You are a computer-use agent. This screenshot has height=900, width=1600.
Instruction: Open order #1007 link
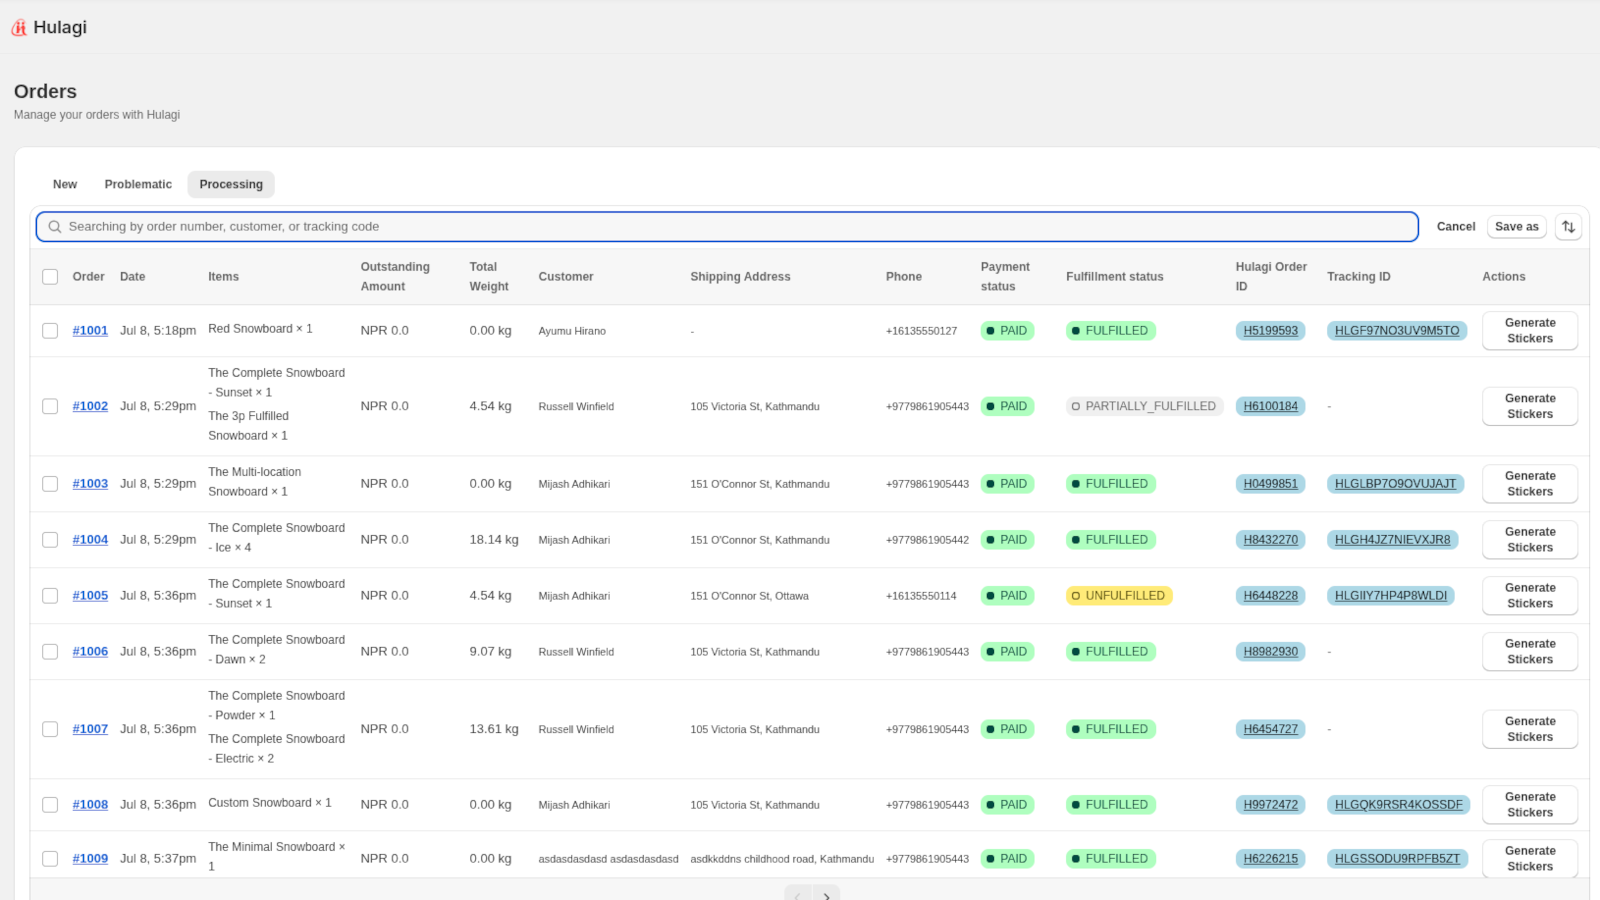click(x=90, y=730)
